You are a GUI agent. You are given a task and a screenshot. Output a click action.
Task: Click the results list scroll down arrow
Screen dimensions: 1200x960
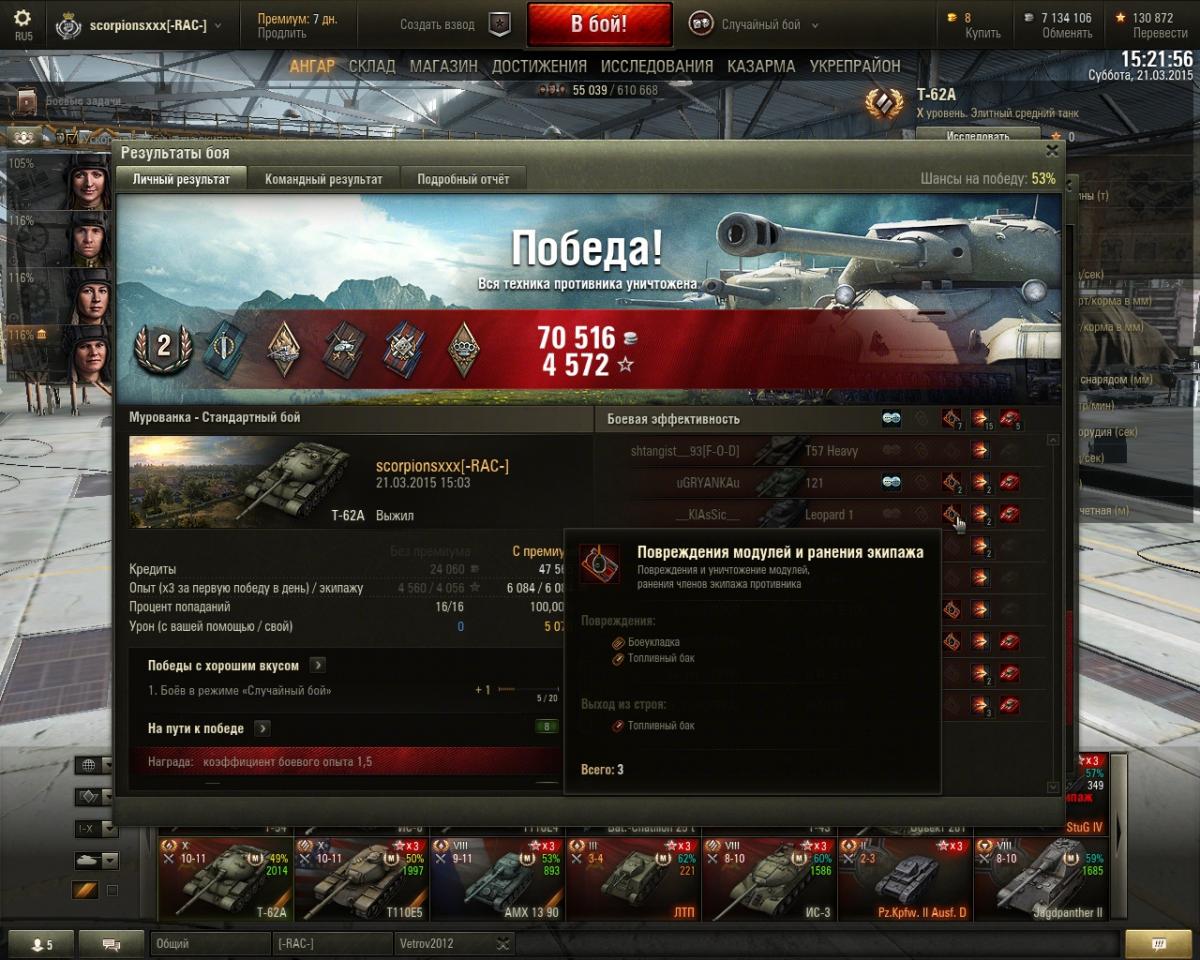coord(1052,787)
